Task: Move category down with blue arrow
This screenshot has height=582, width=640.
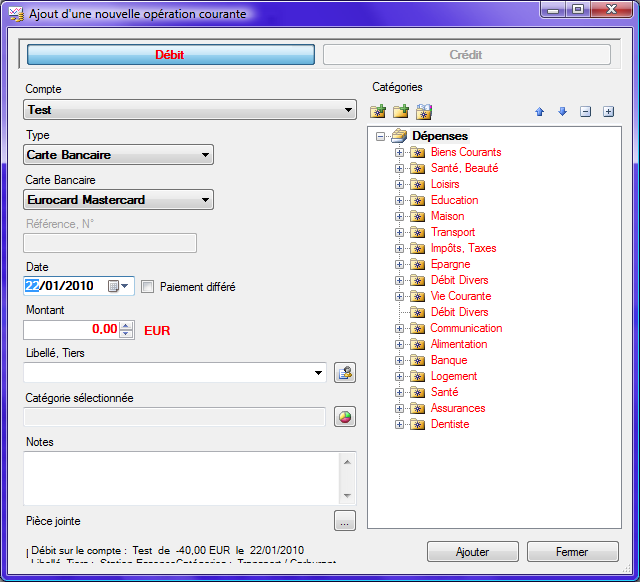Action: pyautogui.click(x=562, y=112)
